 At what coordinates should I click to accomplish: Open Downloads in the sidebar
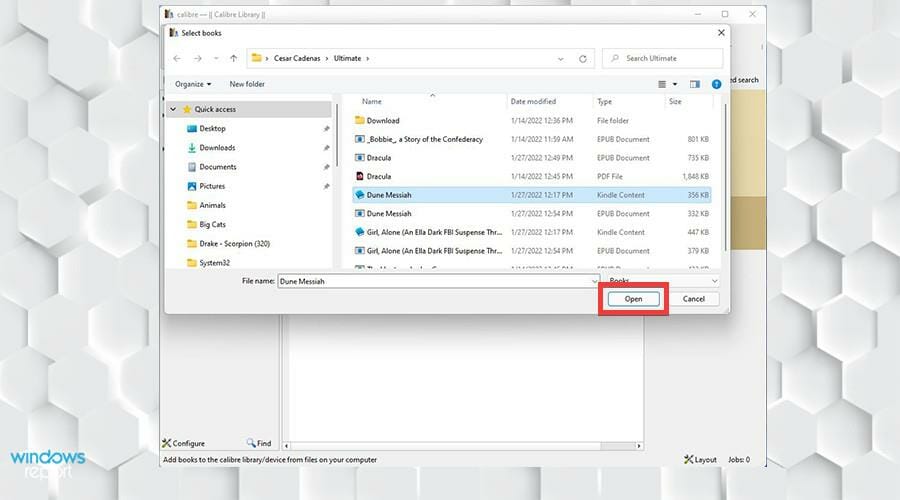(x=217, y=148)
